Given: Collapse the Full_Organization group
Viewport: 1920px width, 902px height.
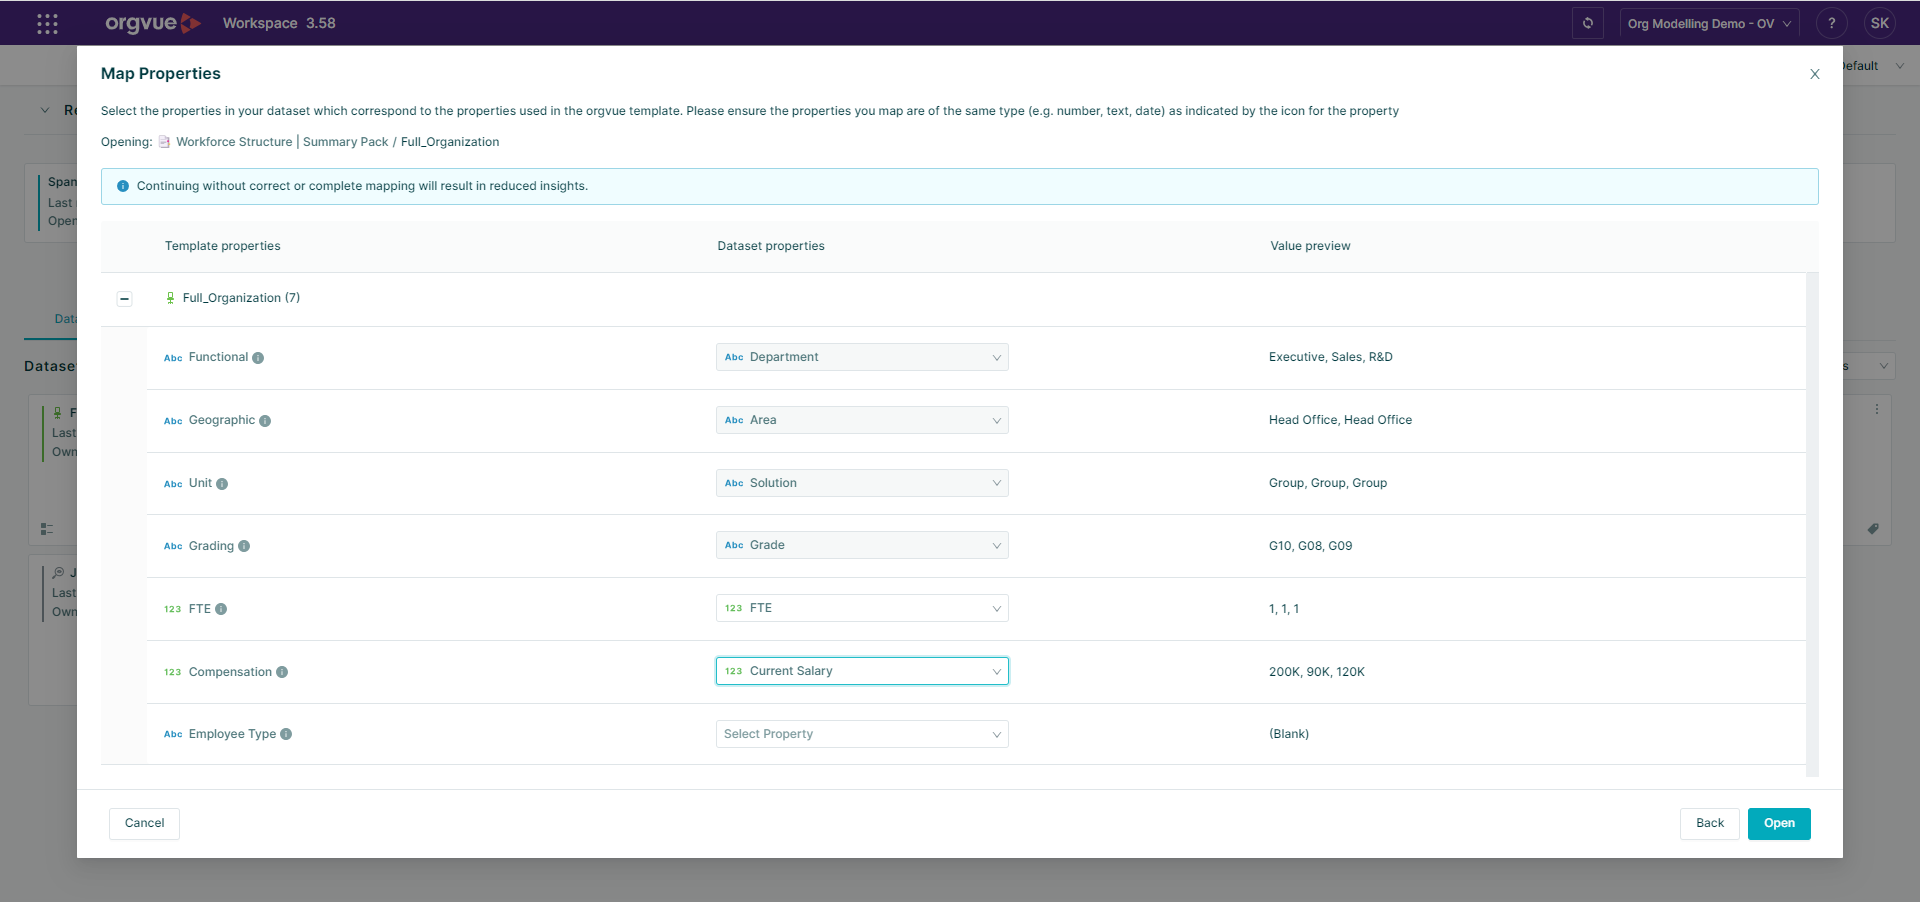Looking at the screenshot, I should tap(124, 299).
